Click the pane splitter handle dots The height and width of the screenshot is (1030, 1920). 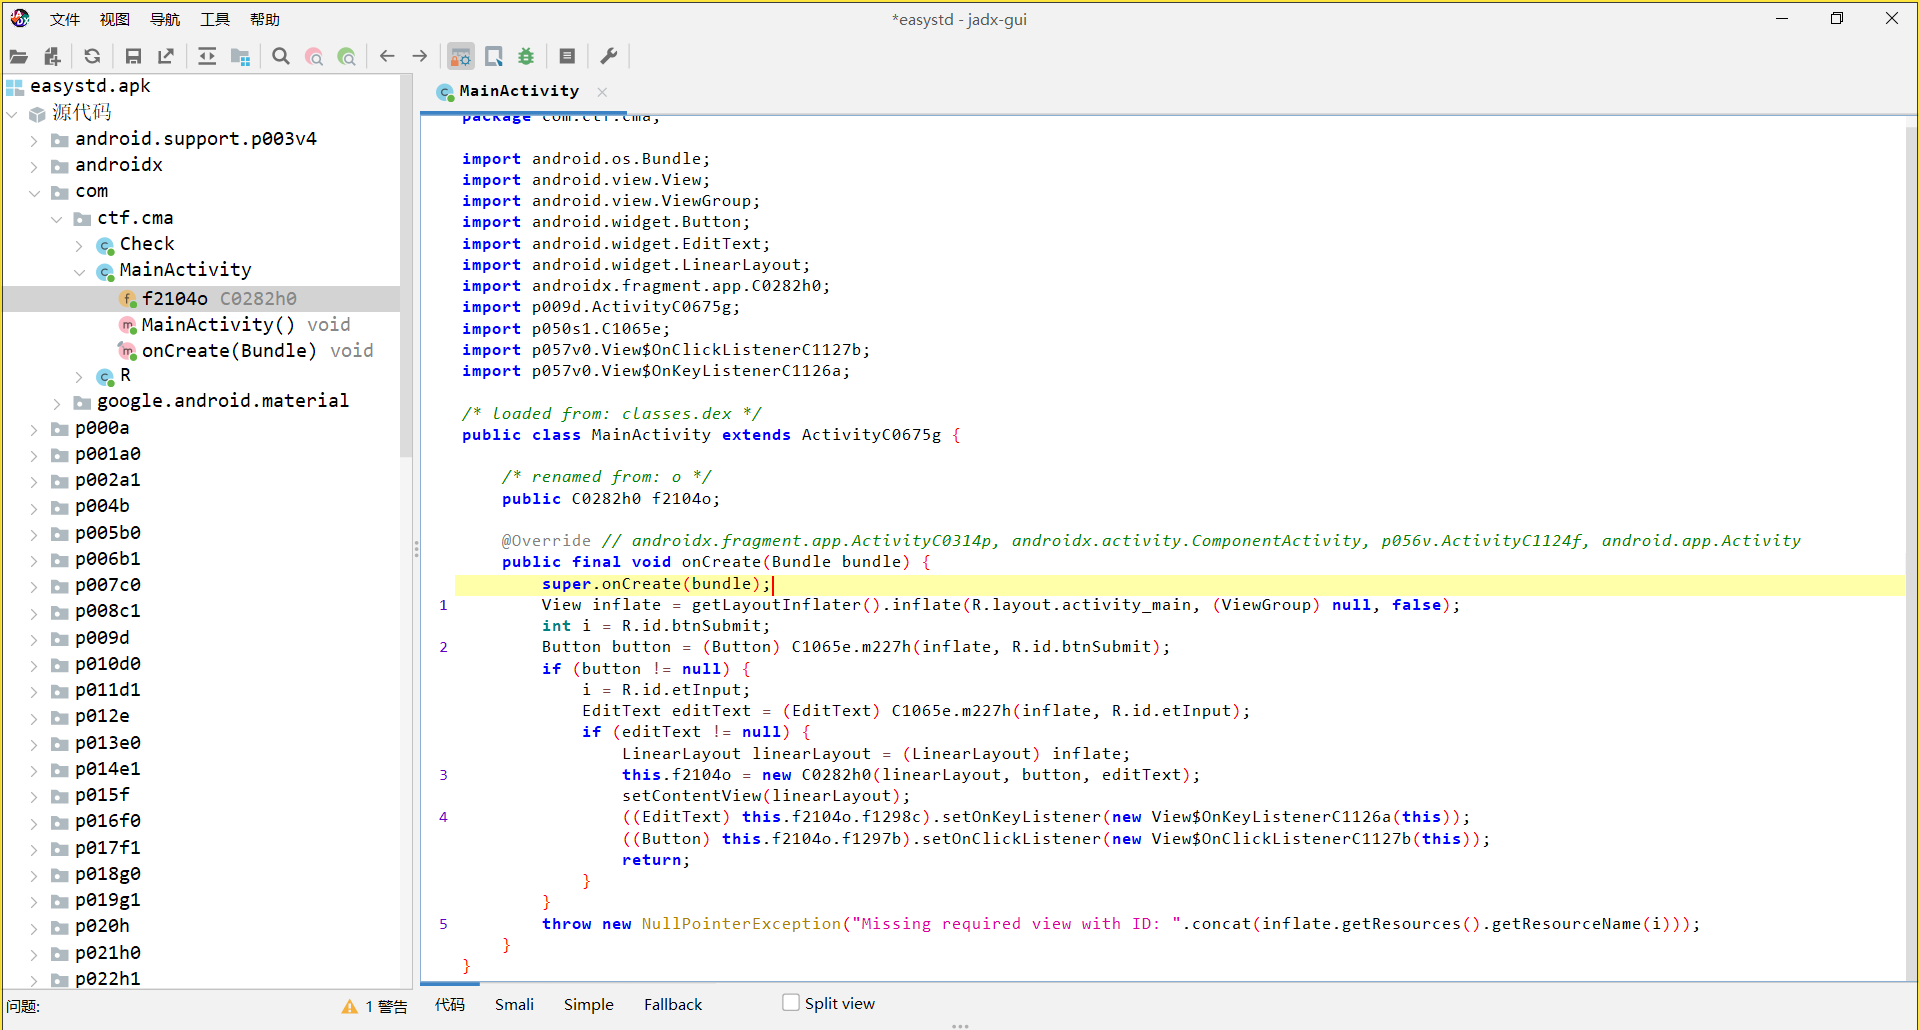point(416,549)
